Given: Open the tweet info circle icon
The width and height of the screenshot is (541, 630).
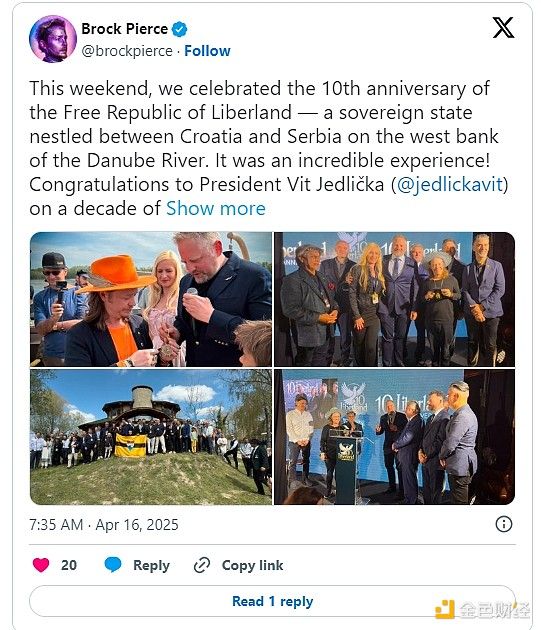Looking at the screenshot, I should (504, 524).
